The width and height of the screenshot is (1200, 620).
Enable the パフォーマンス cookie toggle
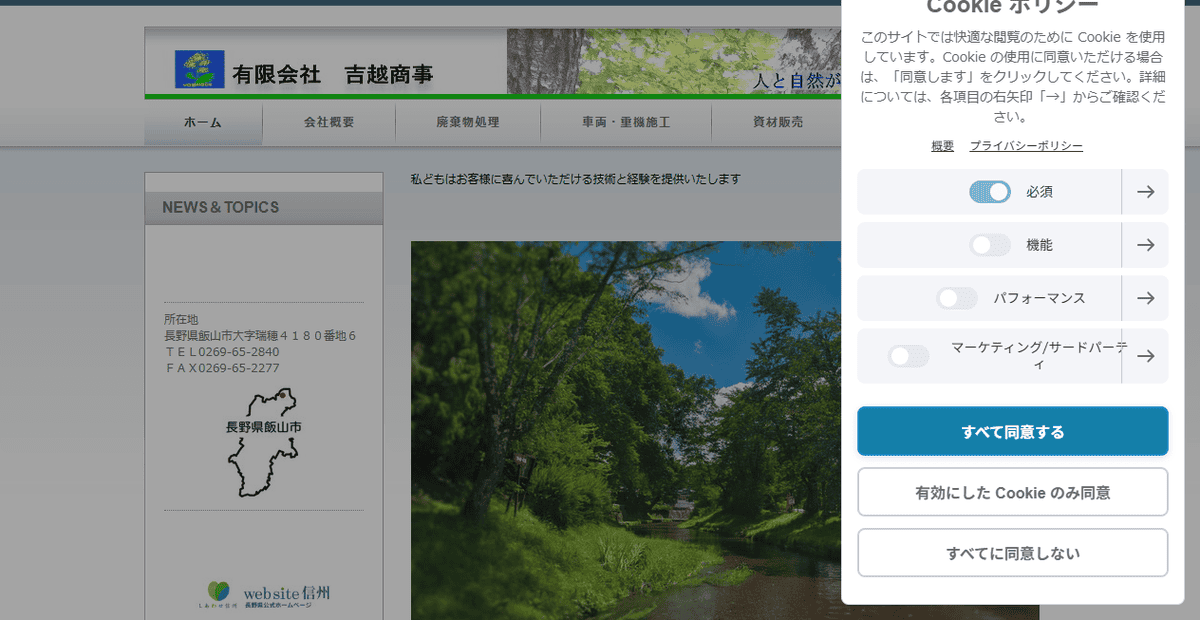[x=957, y=298]
